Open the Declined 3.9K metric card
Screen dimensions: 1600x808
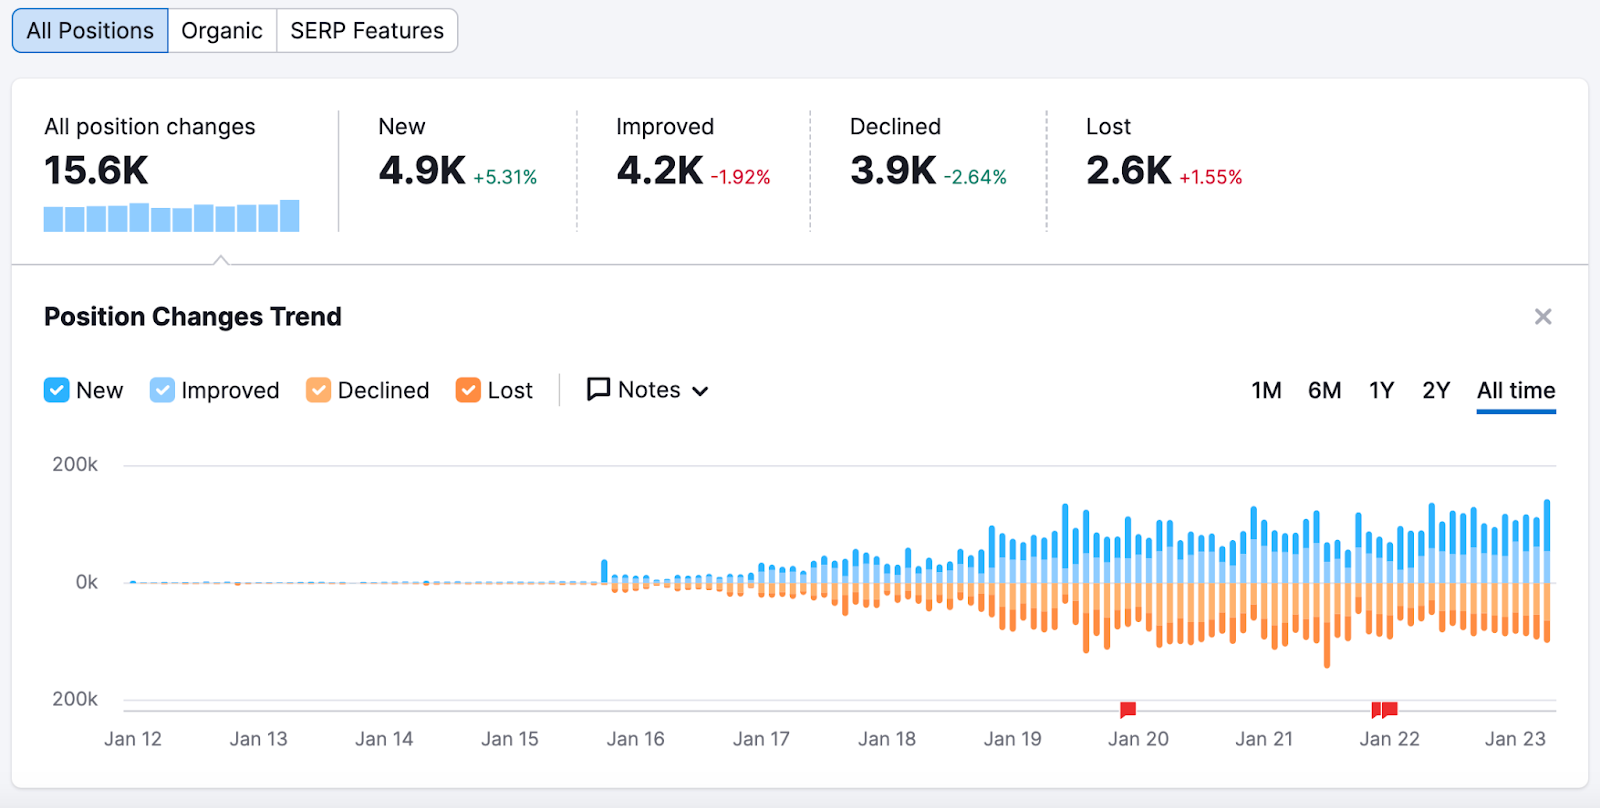928,172
